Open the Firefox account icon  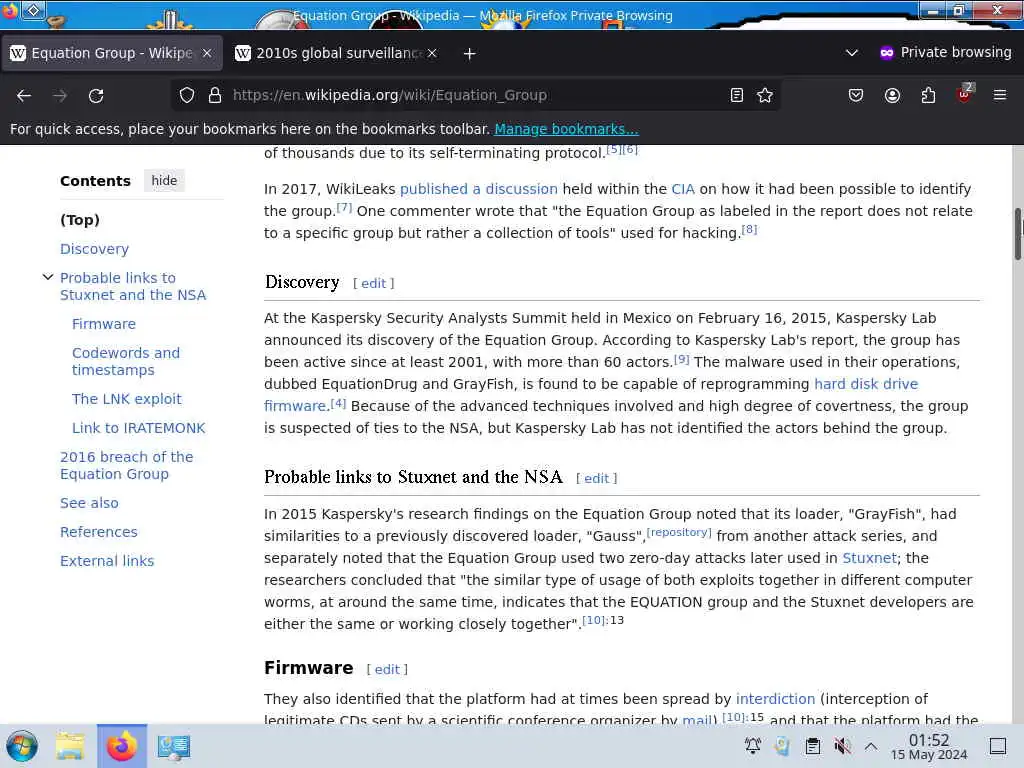pyautogui.click(x=892, y=95)
